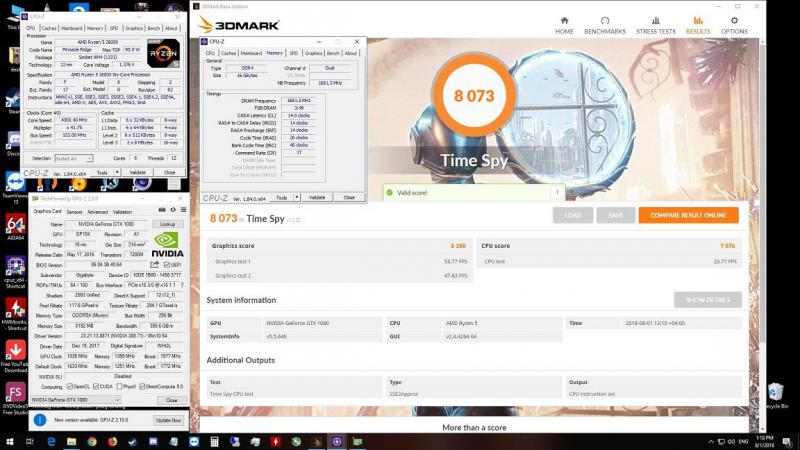The image size is (800, 450).
Task: Open 3DMark Options gear
Action: [734, 24]
